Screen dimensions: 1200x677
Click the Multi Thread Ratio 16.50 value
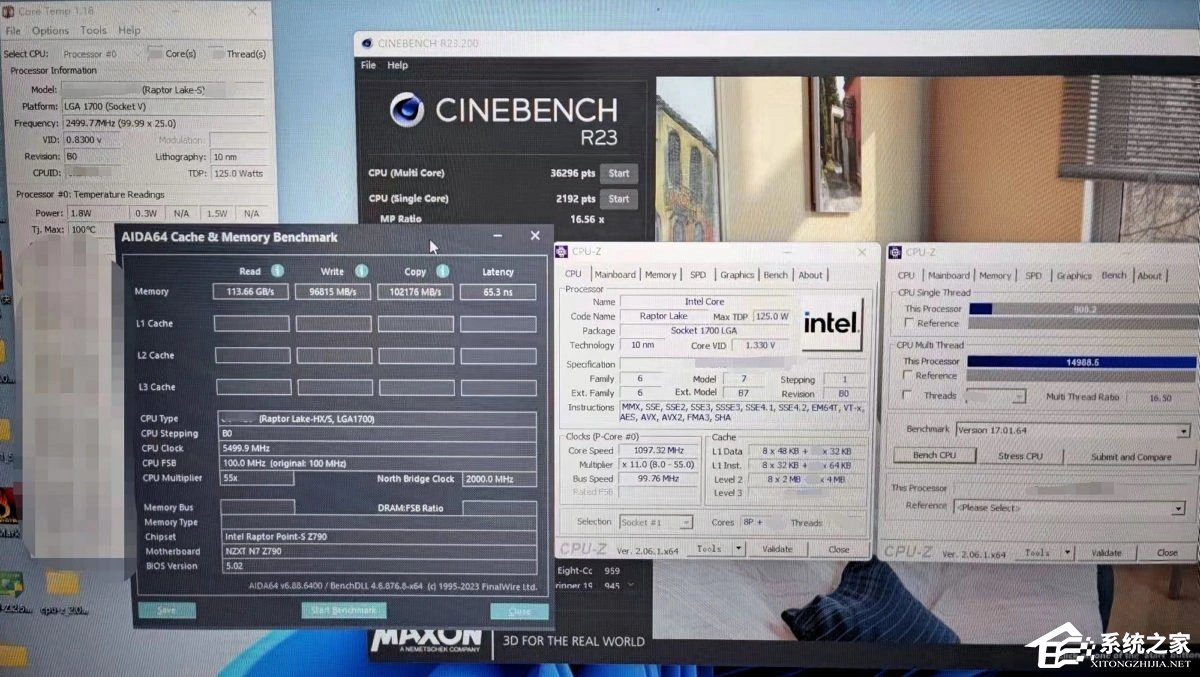coord(1159,396)
